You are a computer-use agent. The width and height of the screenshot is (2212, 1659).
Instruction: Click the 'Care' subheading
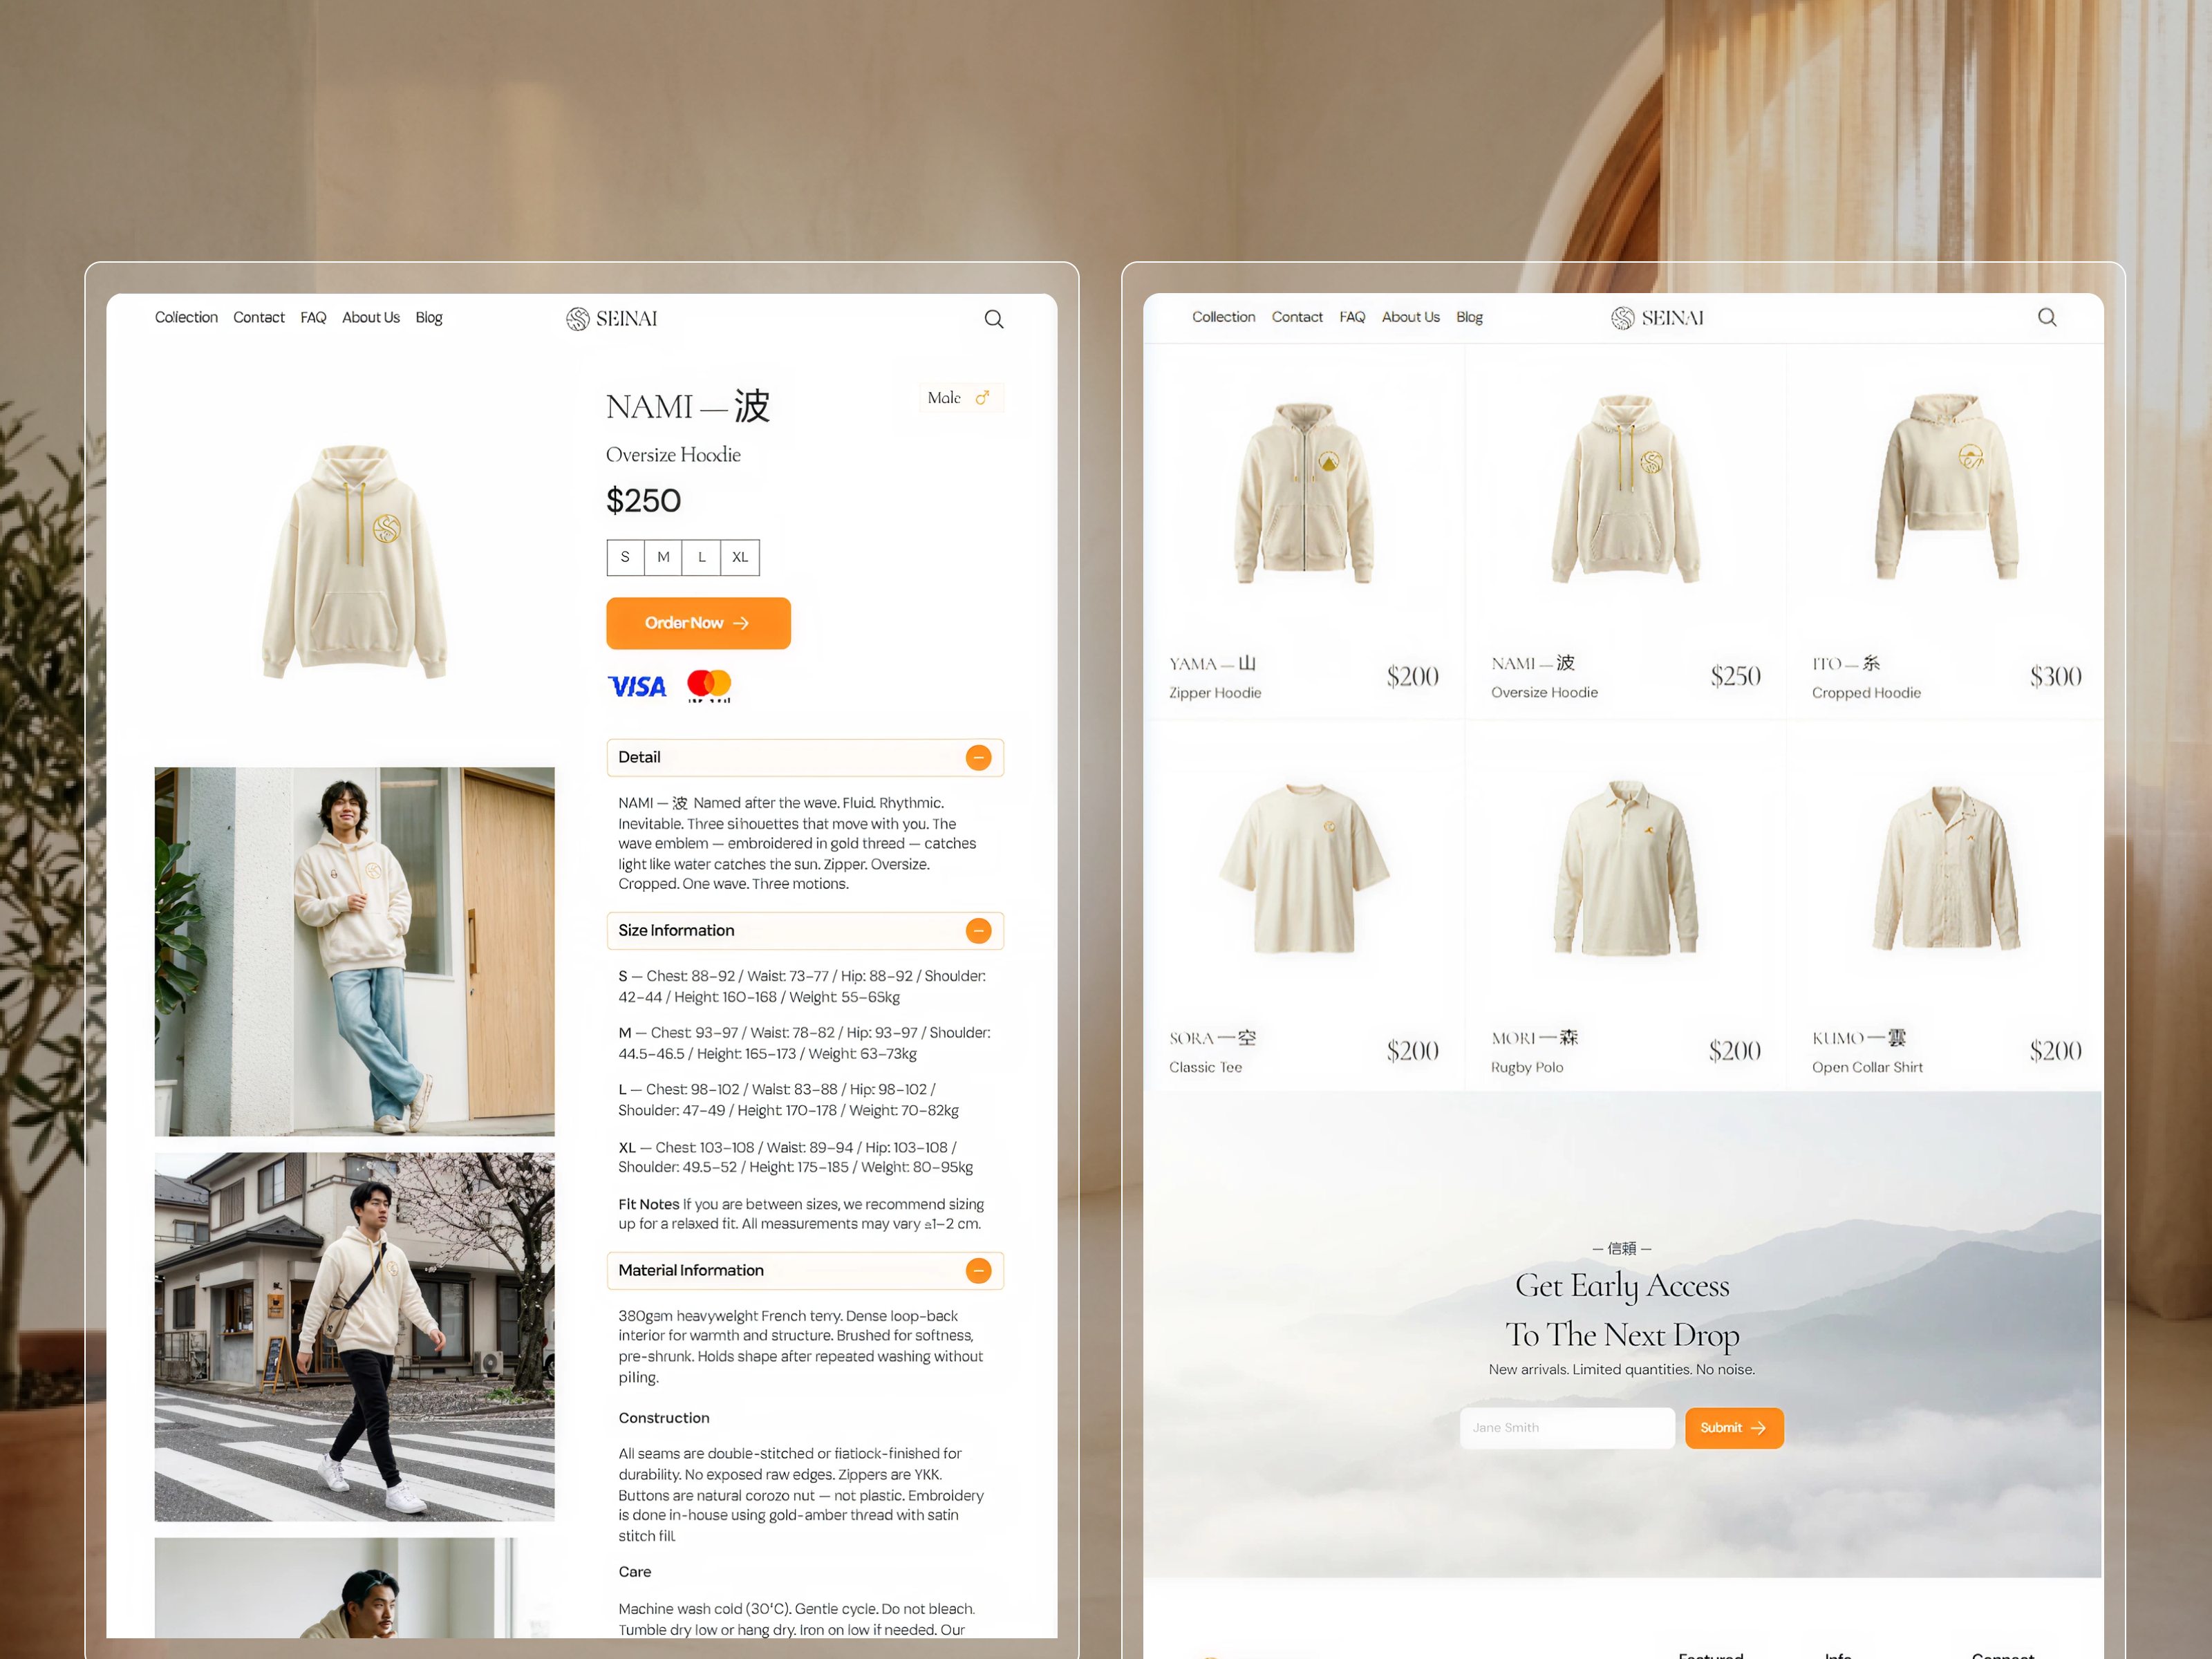pyautogui.click(x=634, y=1572)
